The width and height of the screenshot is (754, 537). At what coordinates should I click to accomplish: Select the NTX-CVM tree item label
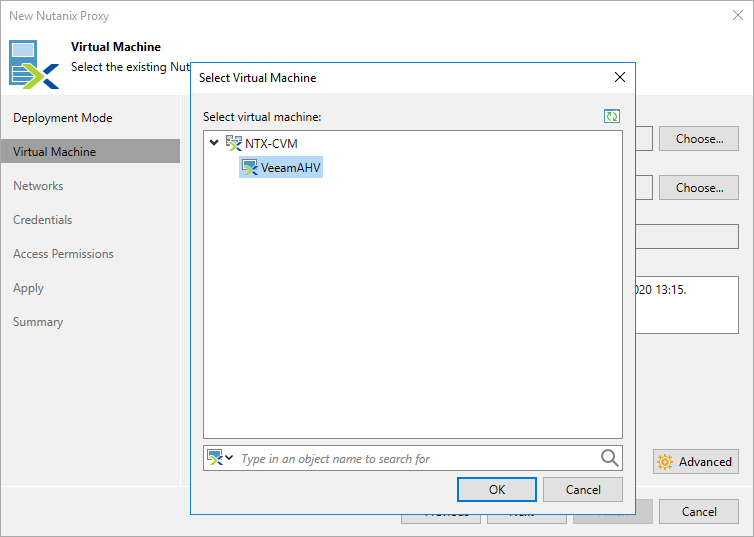(x=271, y=143)
